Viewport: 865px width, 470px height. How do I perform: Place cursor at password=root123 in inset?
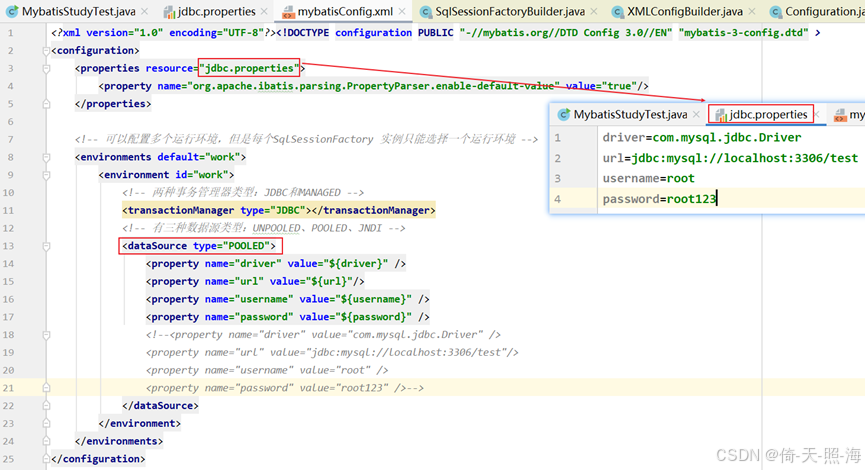click(x=659, y=199)
